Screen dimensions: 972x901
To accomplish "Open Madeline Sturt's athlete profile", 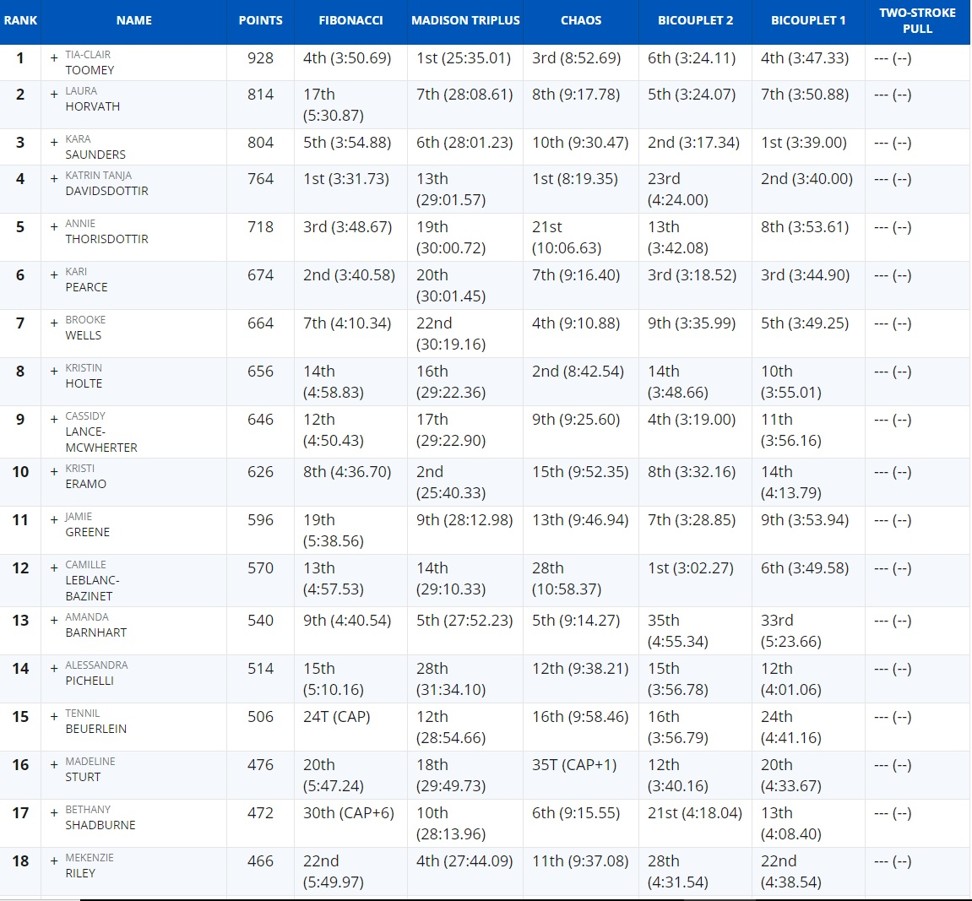I will pos(91,770).
